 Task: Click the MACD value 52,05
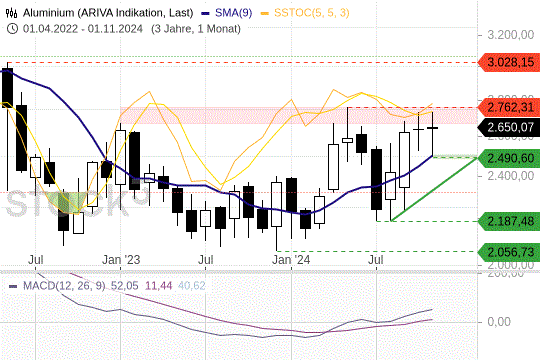coord(124,286)
